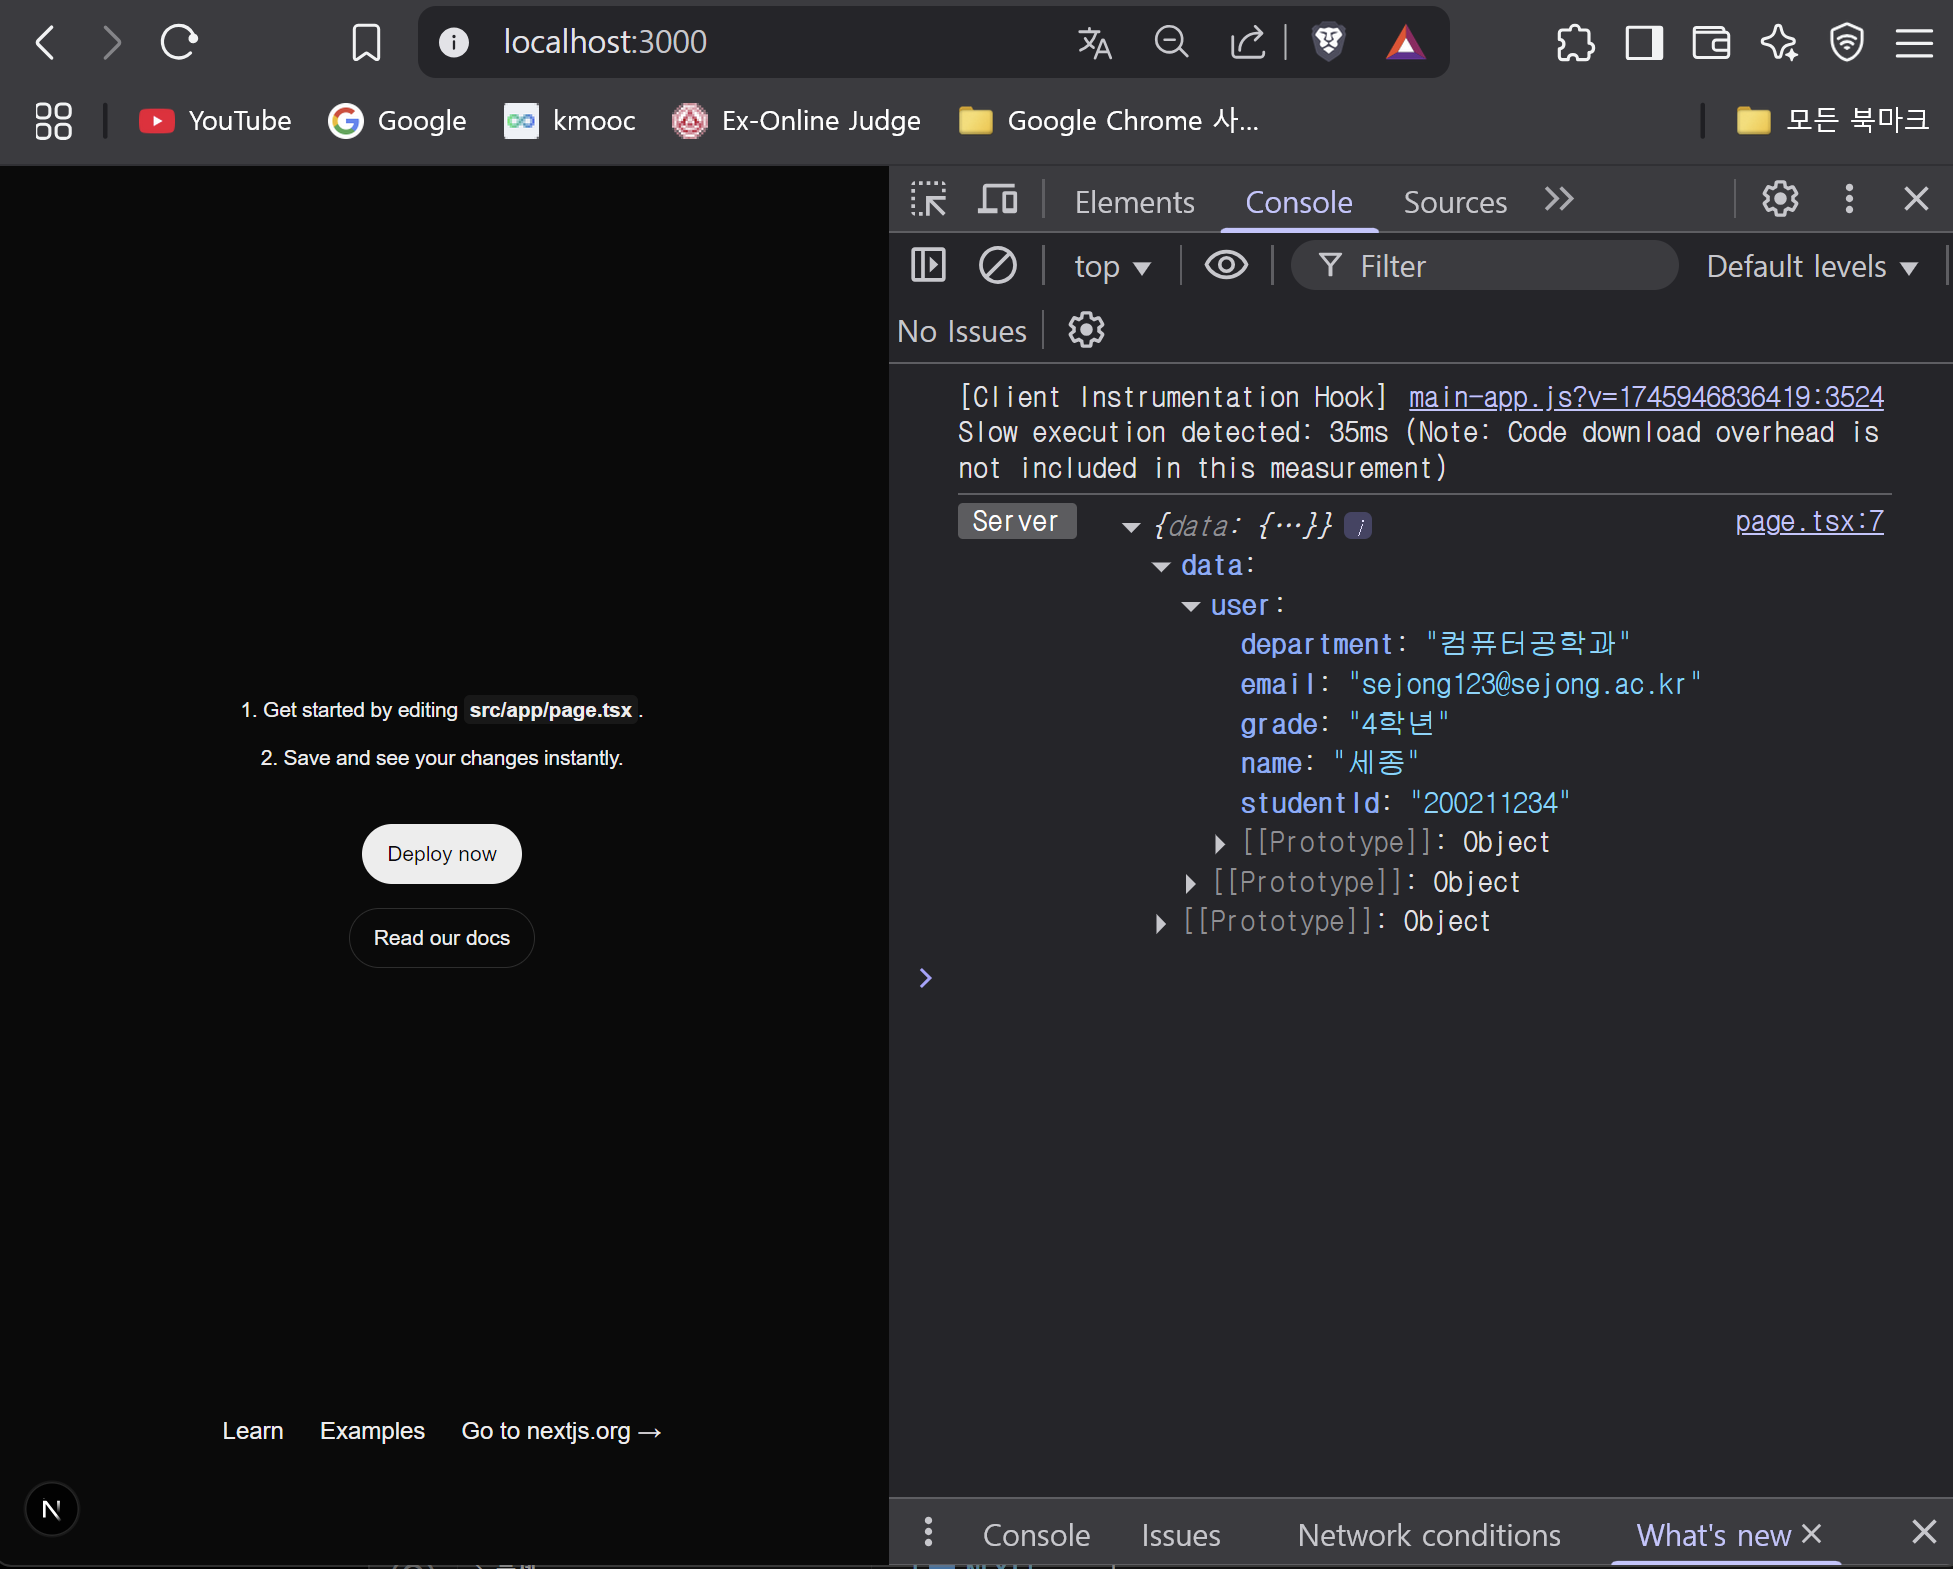
Task: Open the top context dropdown
Action: (1112, 267)
